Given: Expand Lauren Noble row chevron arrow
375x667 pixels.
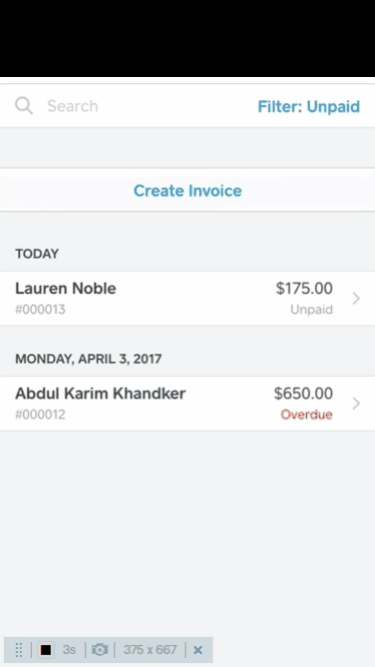Looking at the screenshot, I should click(357, 299).
